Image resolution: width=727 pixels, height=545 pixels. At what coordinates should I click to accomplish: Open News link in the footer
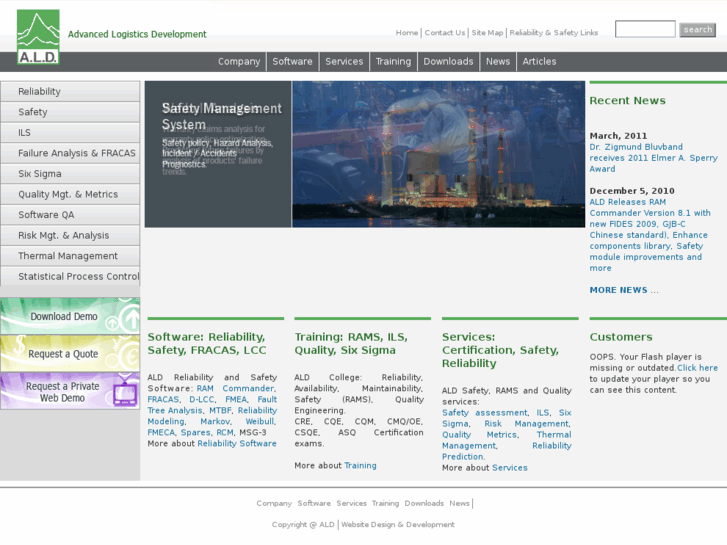(x=459, y=504)
